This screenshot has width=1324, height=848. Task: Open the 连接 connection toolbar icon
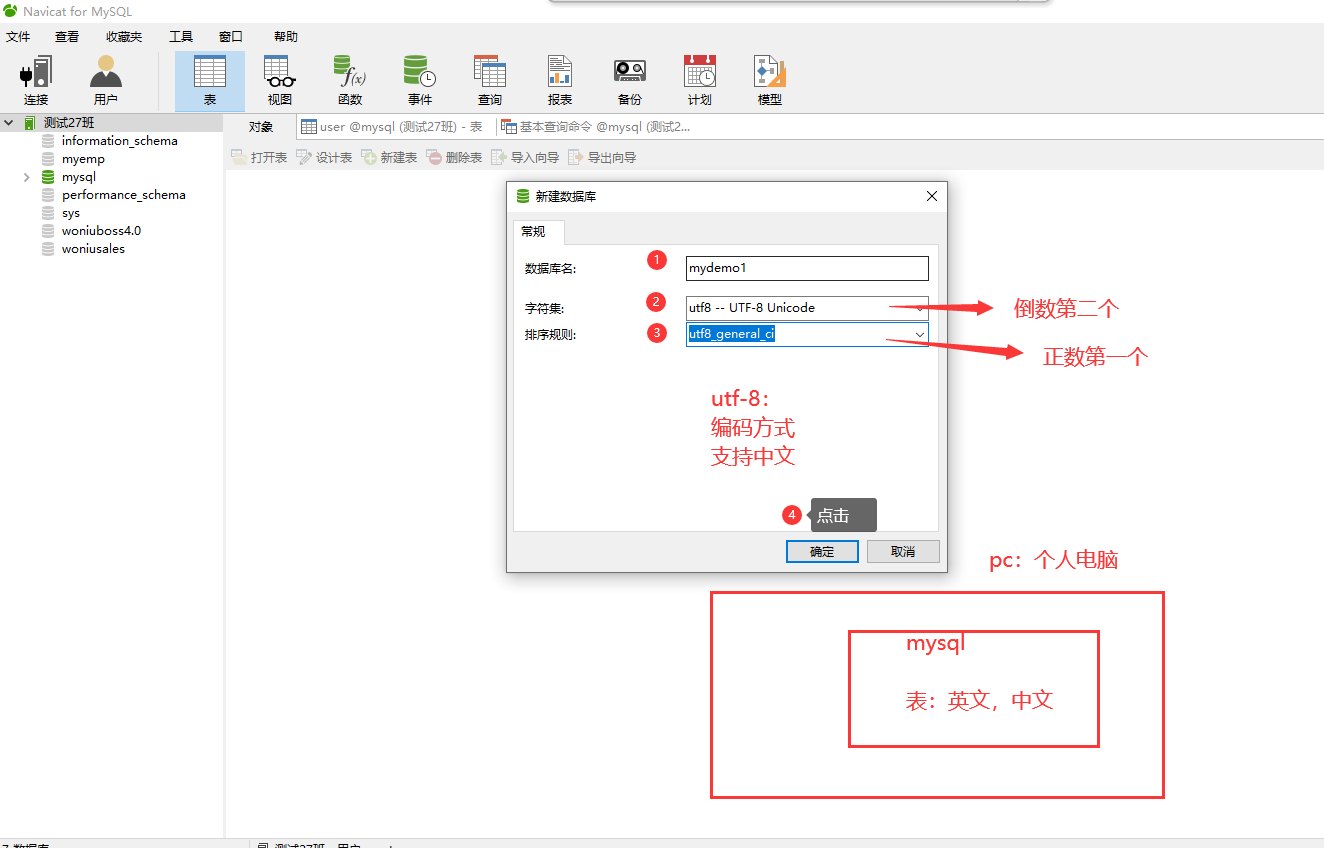click(x=36, y=81)
